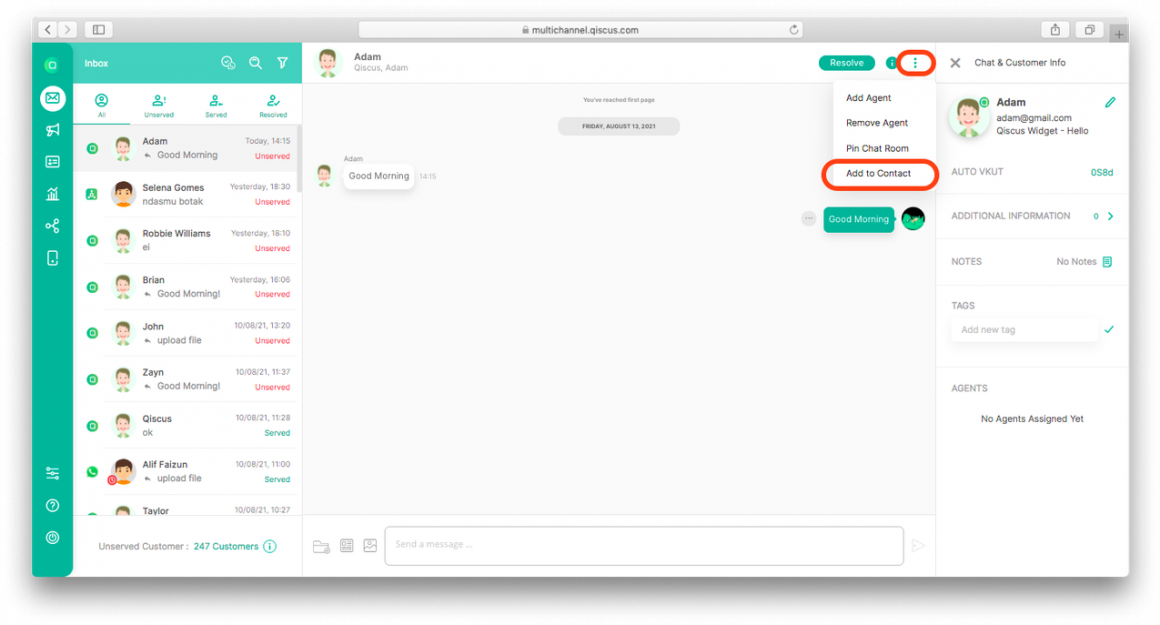This screenshot has height=625, width=1160.
Task: Select Add to Contact from the menu
Action: [x=879, y=174]
